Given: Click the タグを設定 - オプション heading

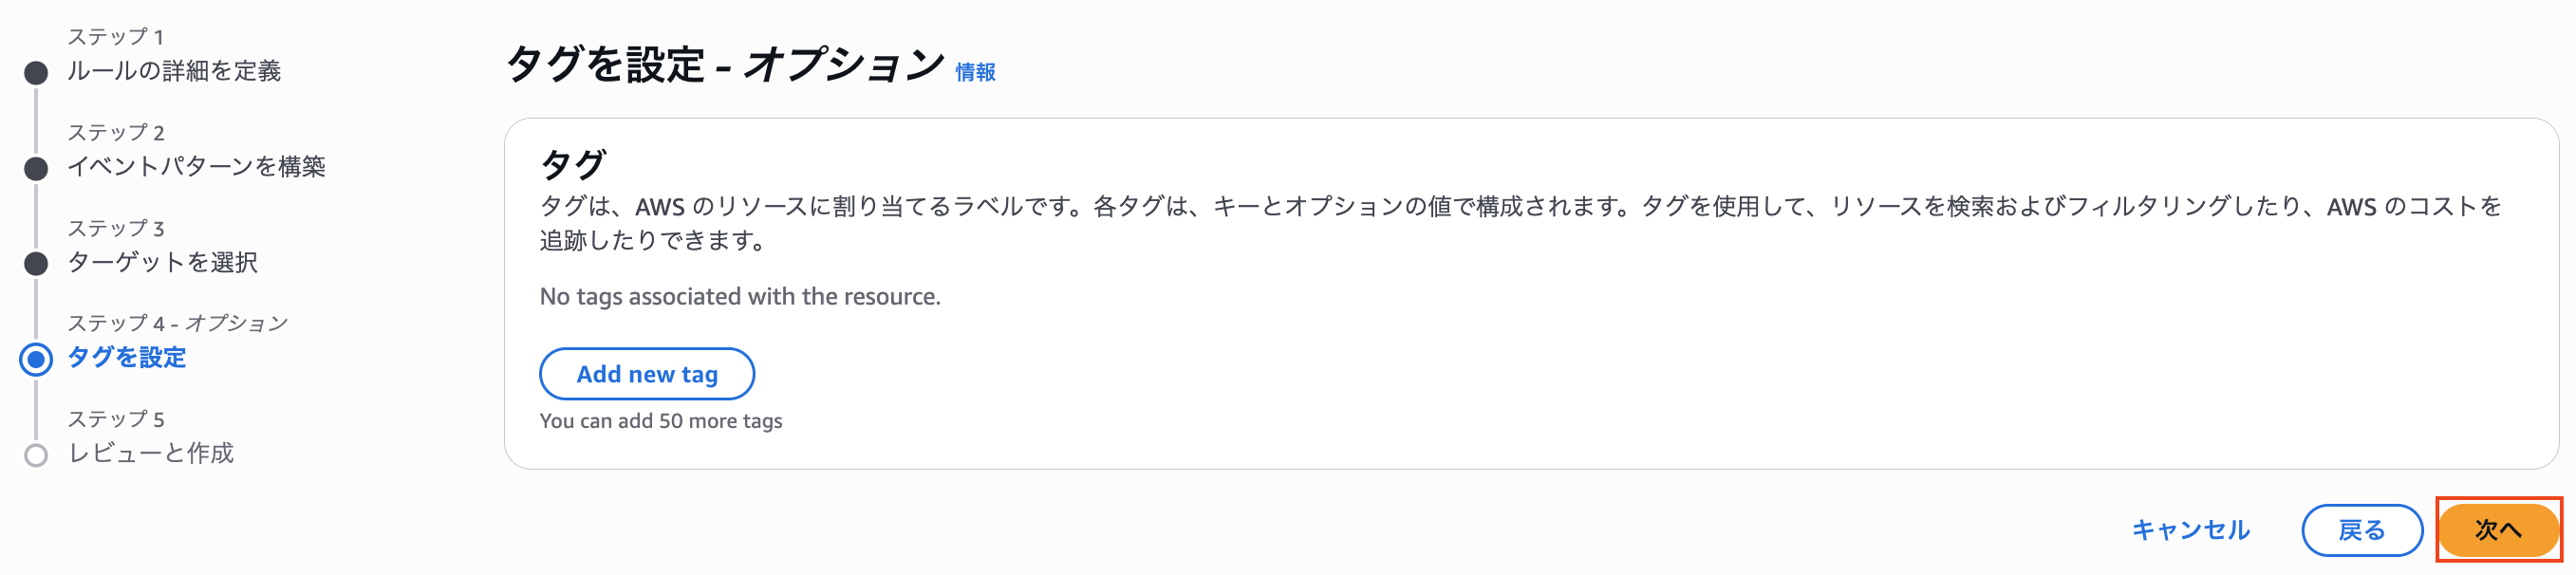Looking at the screenshot, I should (724, 66).
